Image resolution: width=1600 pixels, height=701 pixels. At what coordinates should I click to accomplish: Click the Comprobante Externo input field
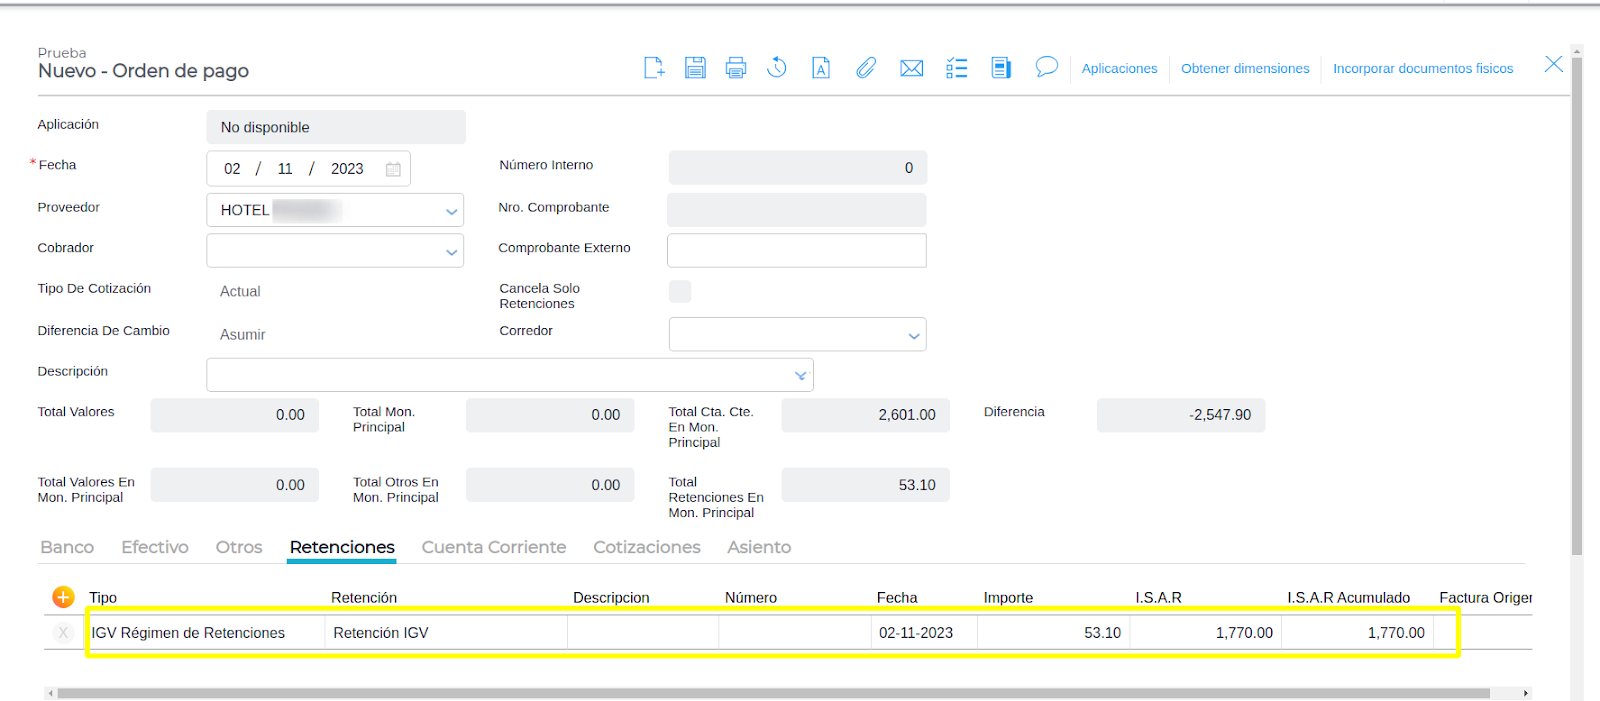[796, 251]
